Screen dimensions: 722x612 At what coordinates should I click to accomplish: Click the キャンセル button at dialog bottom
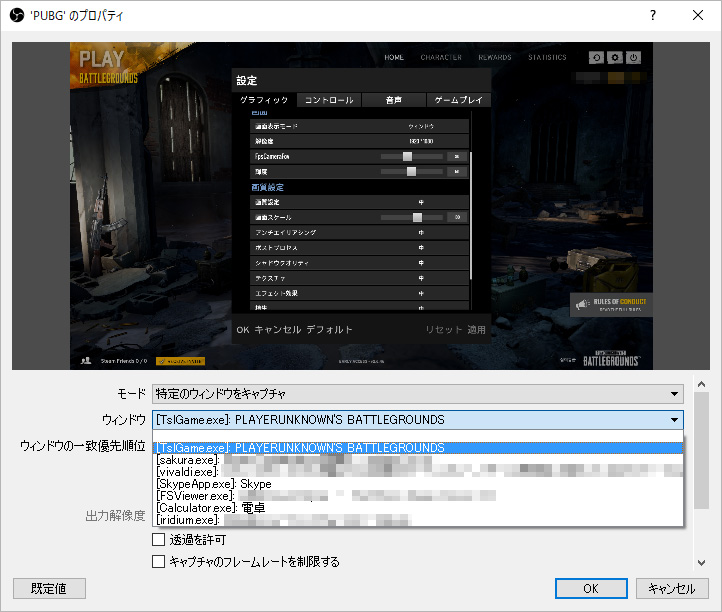672,589
